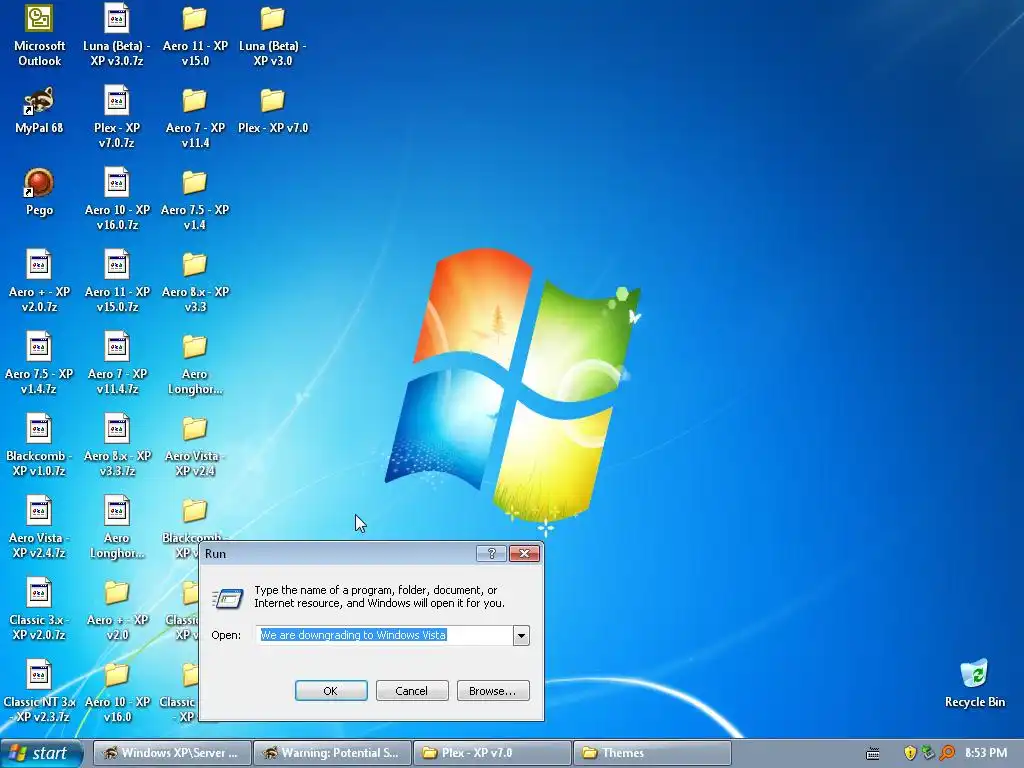Select Luna (Beta) - XP v3.0.7z file
1024x768 pixels.
117,35
